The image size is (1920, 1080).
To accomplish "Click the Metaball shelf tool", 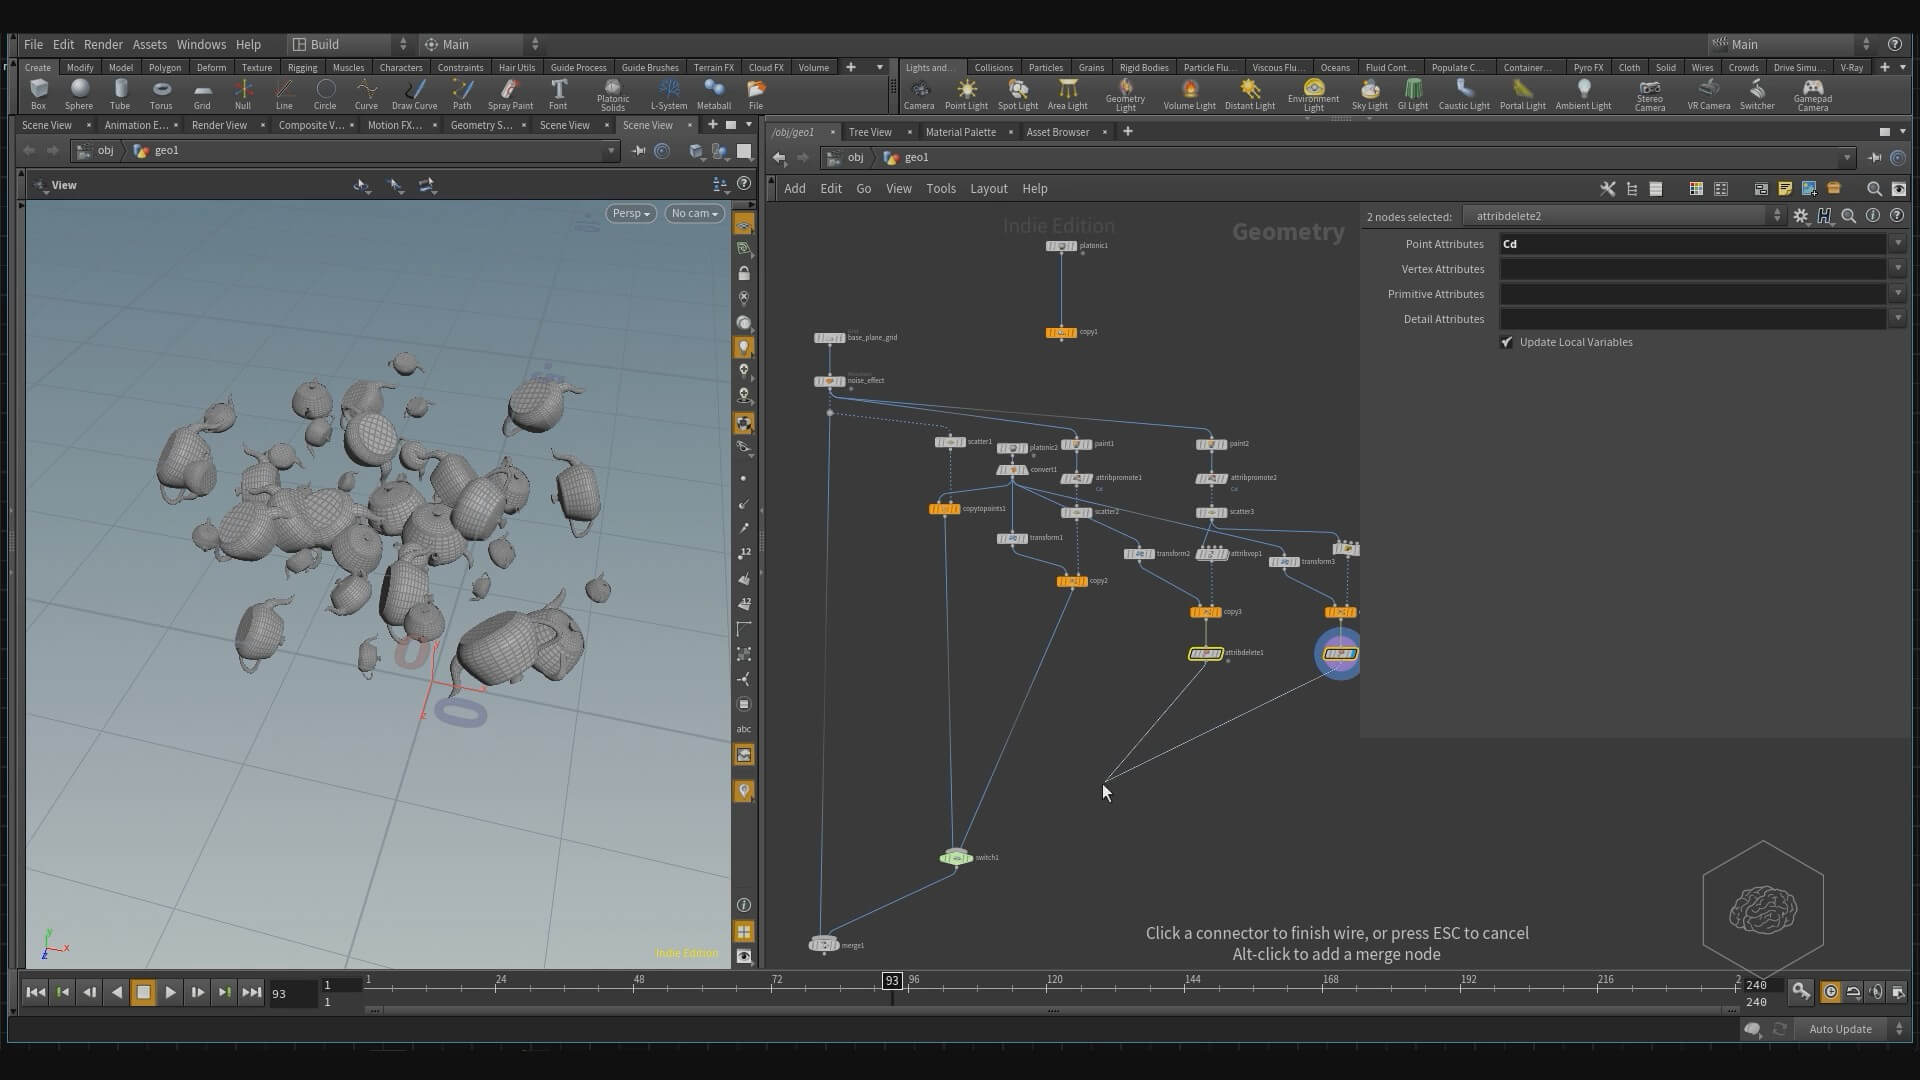I will [713, 94].
